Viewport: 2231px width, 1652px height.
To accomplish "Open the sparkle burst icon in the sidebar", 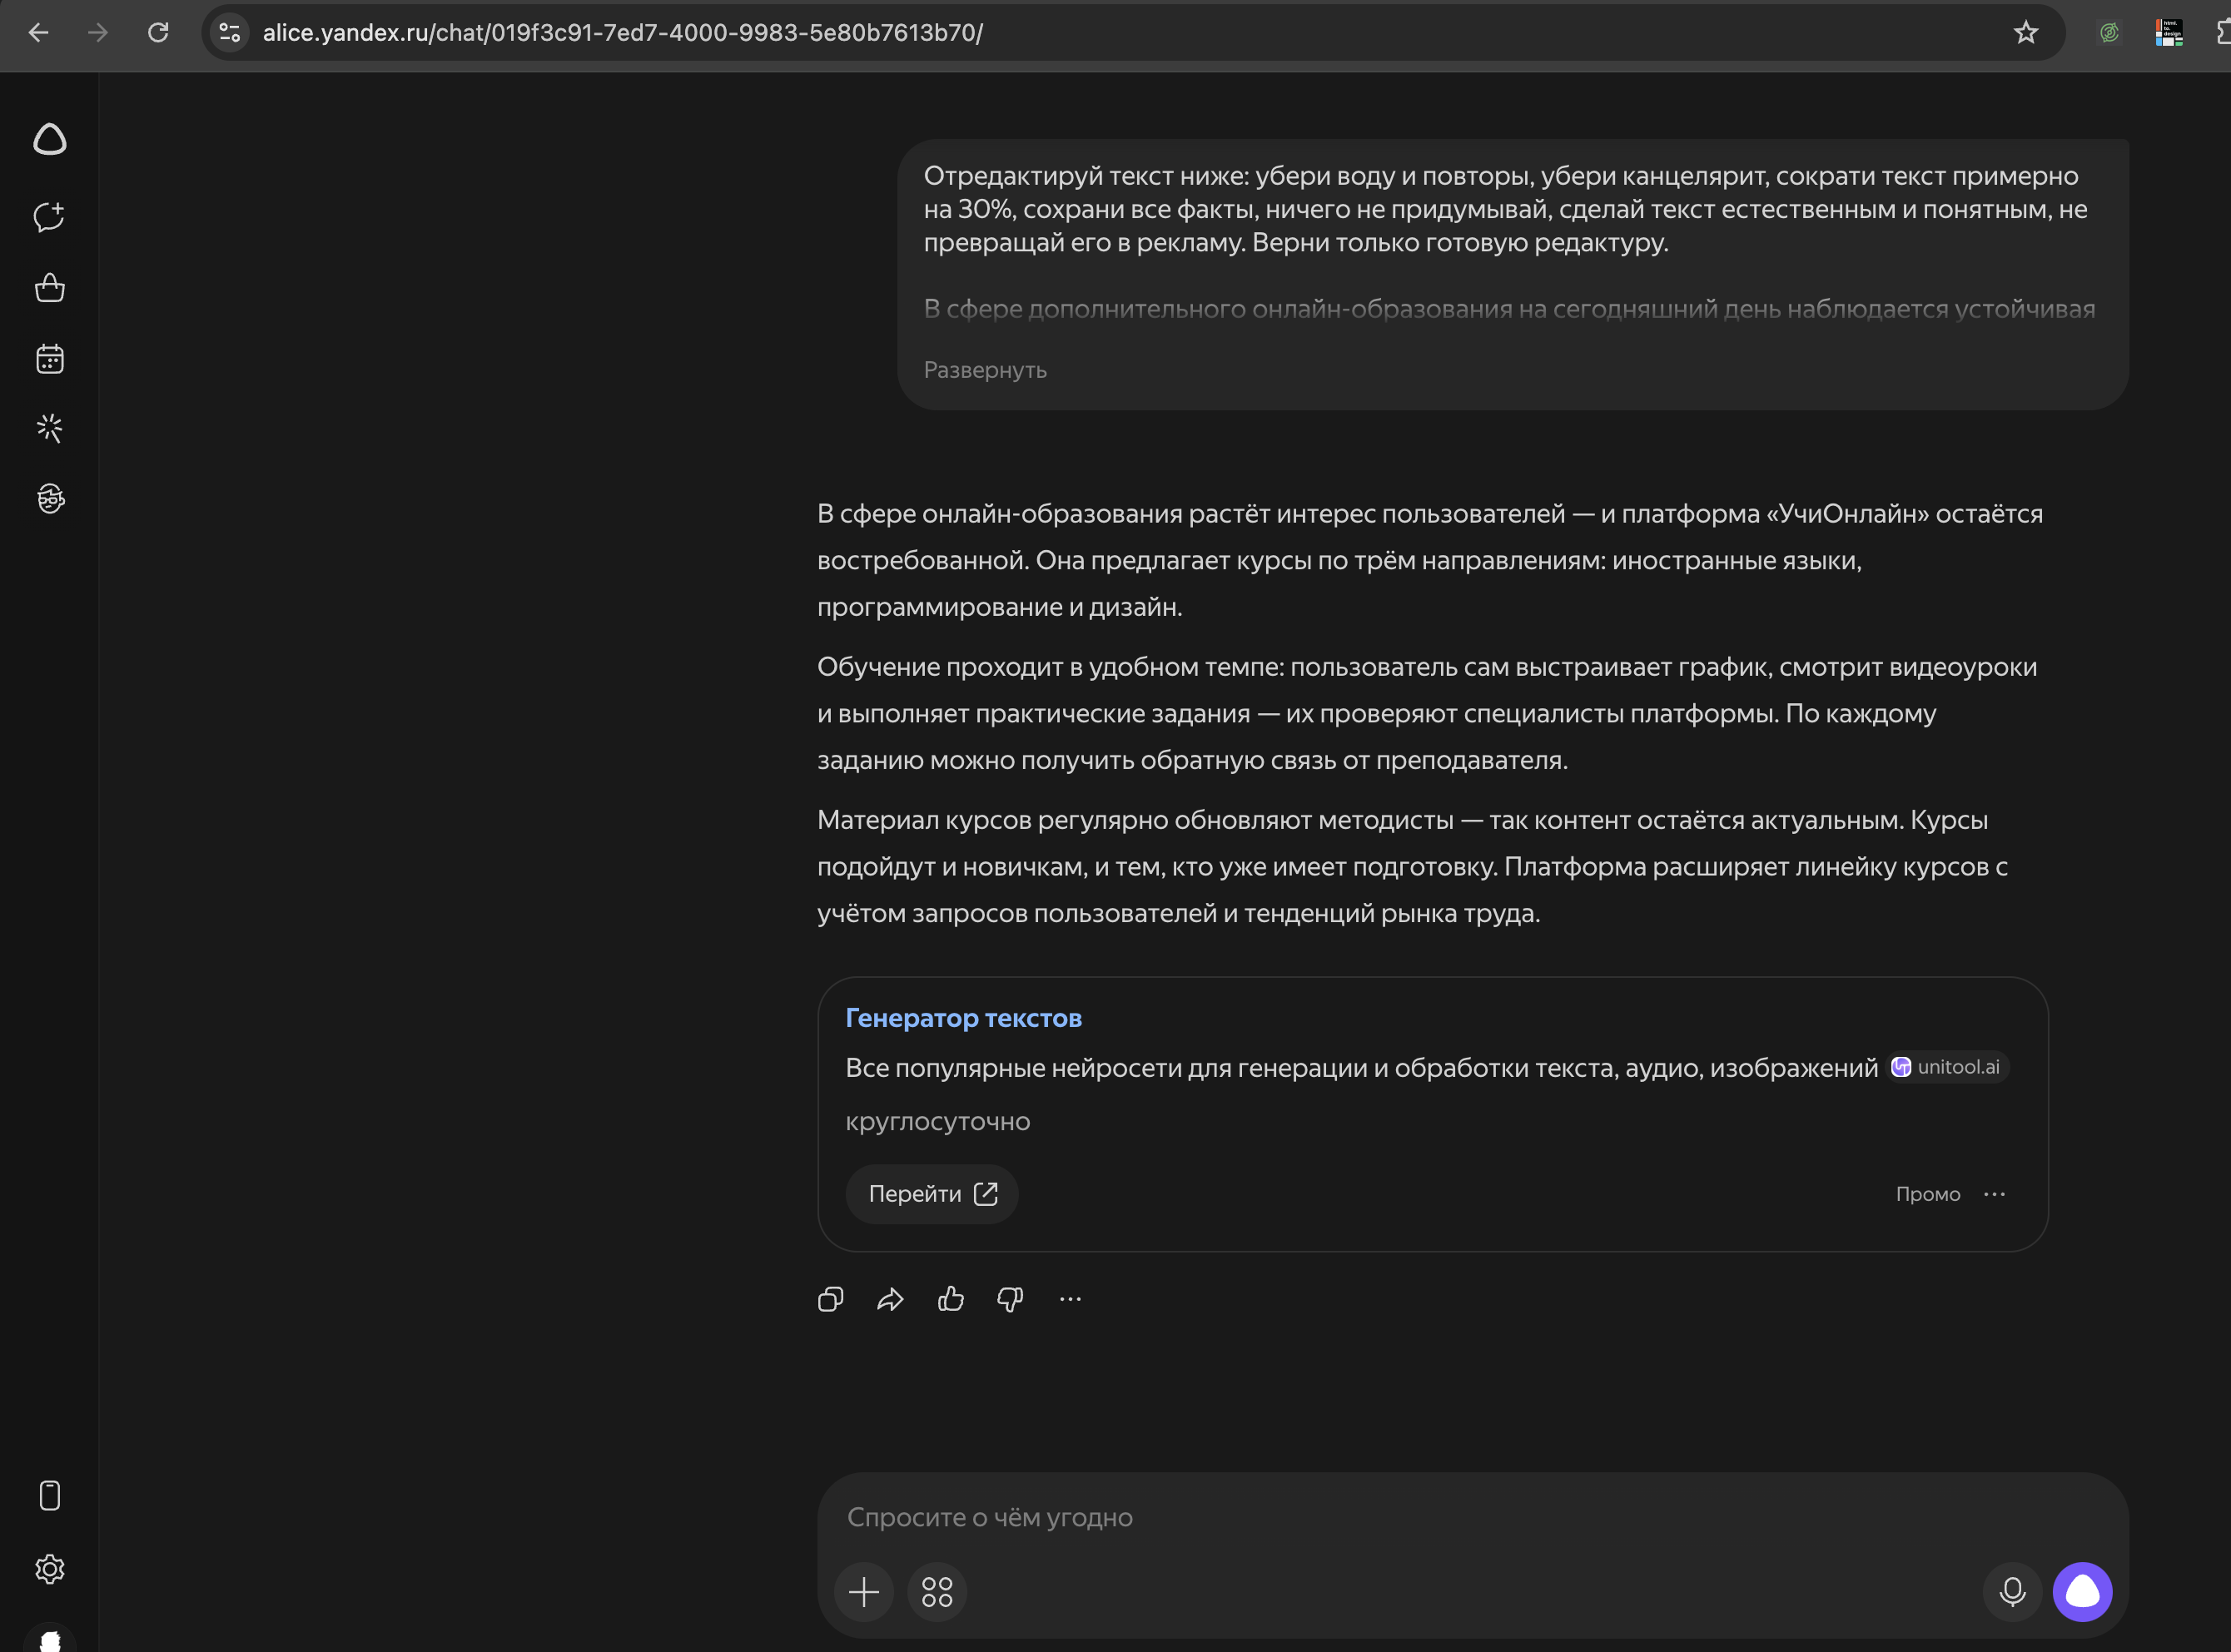I will pos(50,428).
